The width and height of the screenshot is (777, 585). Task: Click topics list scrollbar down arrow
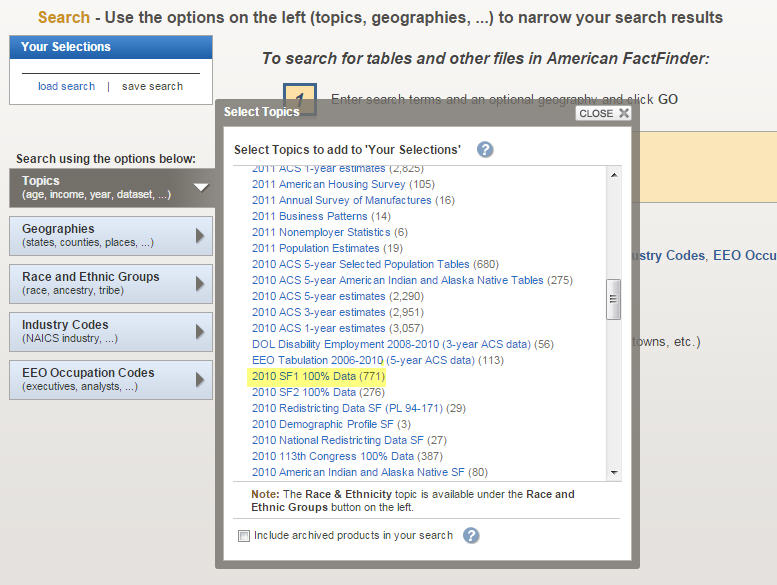tap(614, 473)
